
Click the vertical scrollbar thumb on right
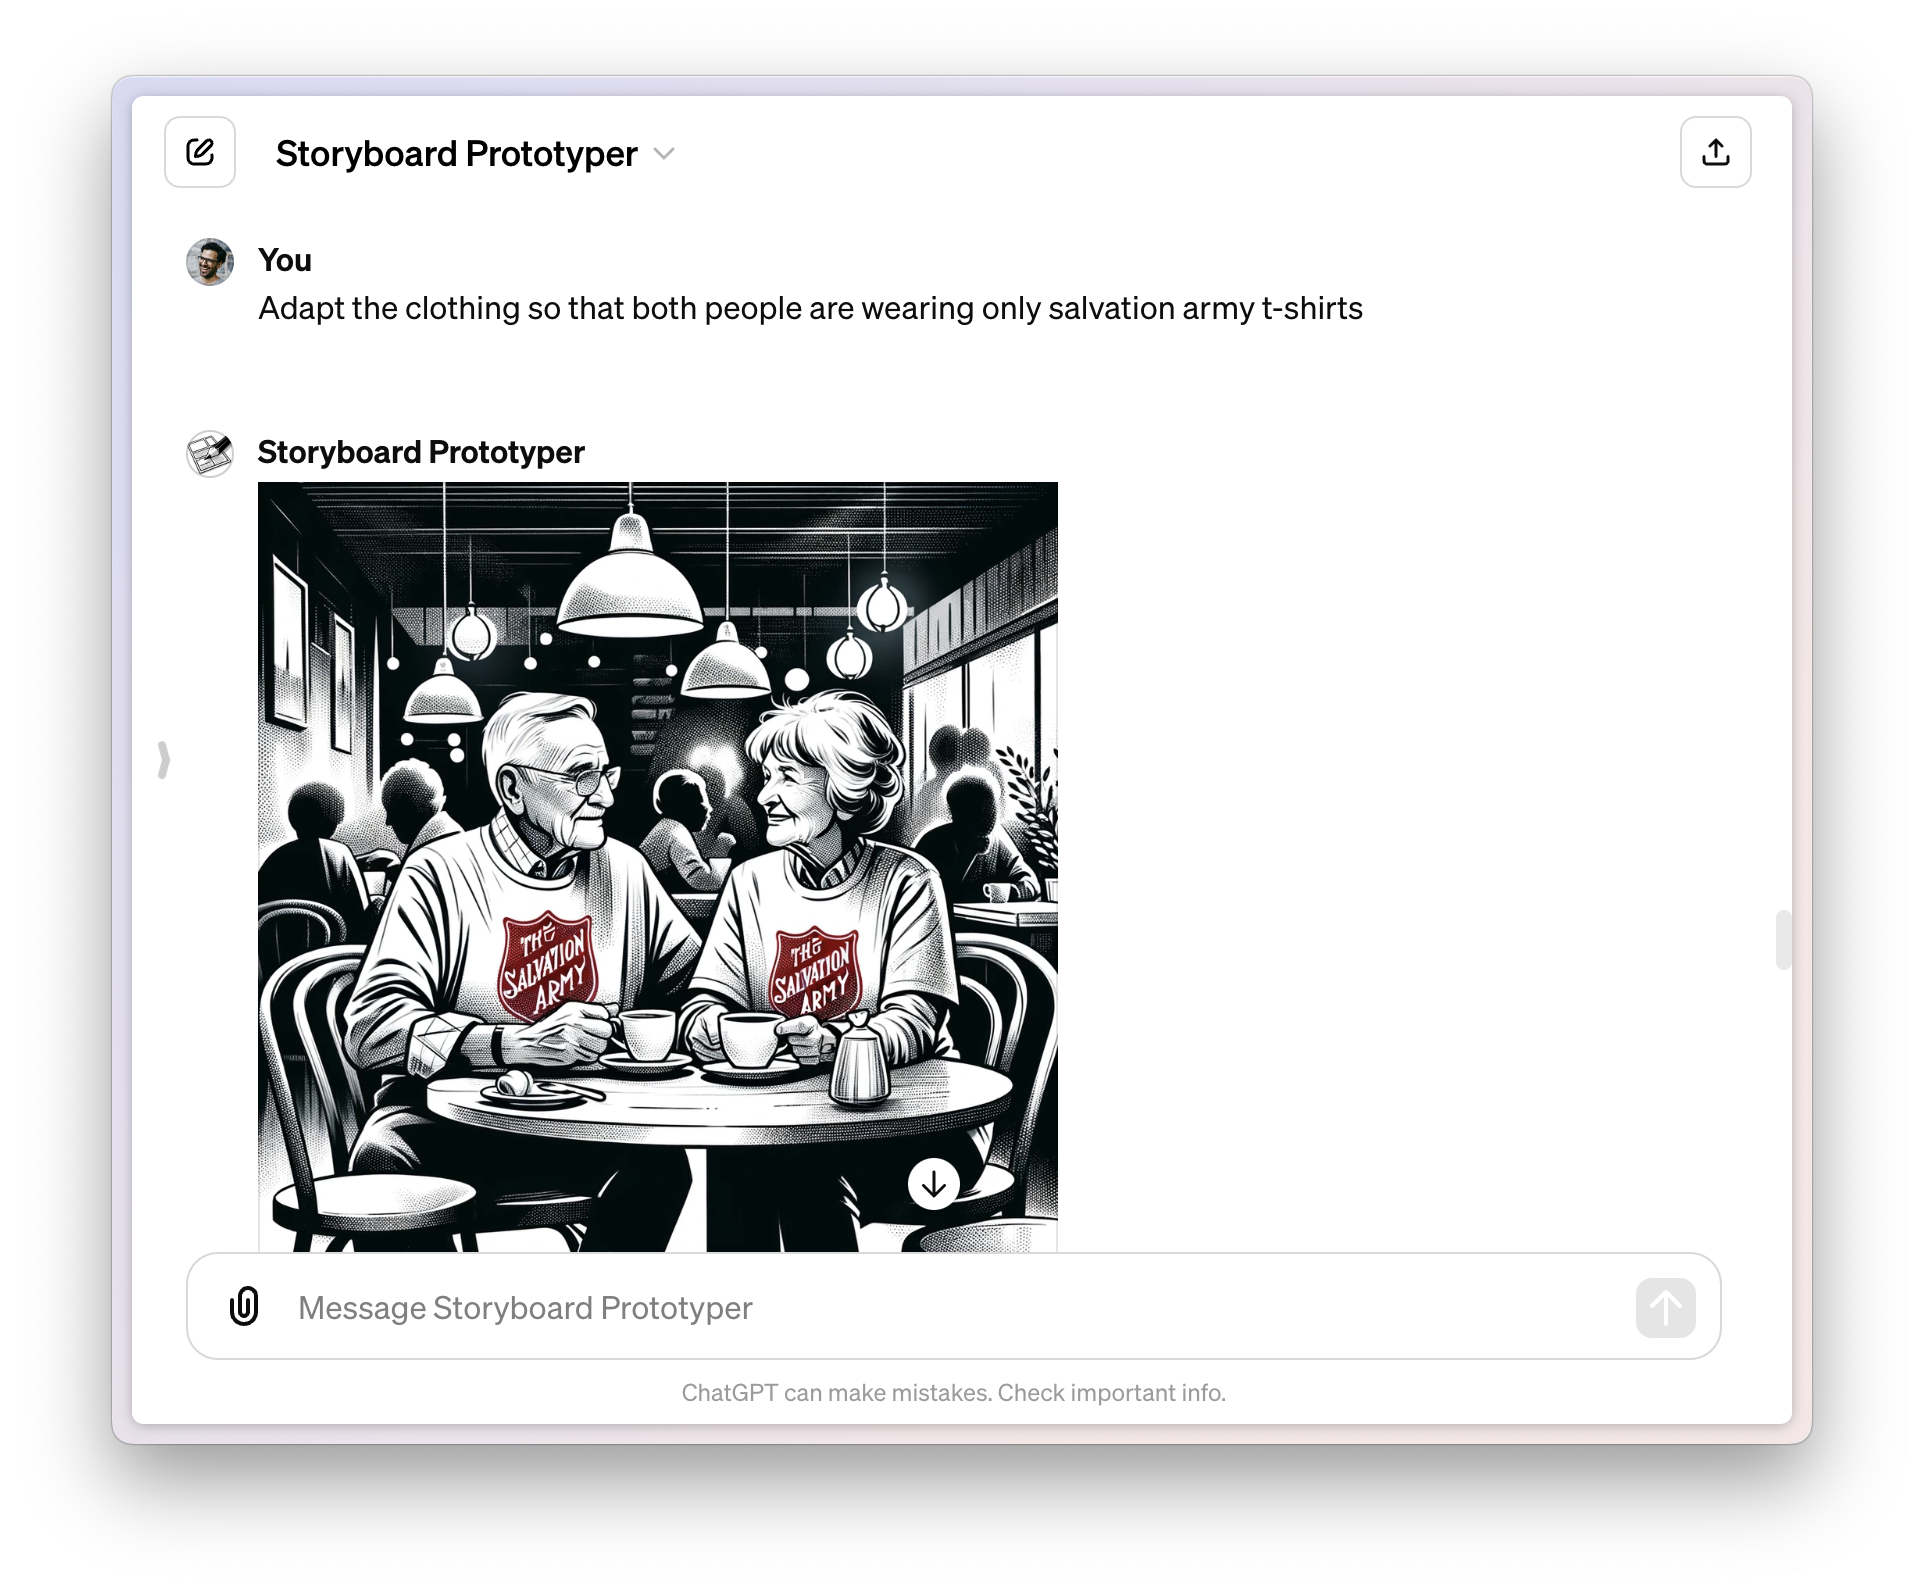[x=1782, y=940]
